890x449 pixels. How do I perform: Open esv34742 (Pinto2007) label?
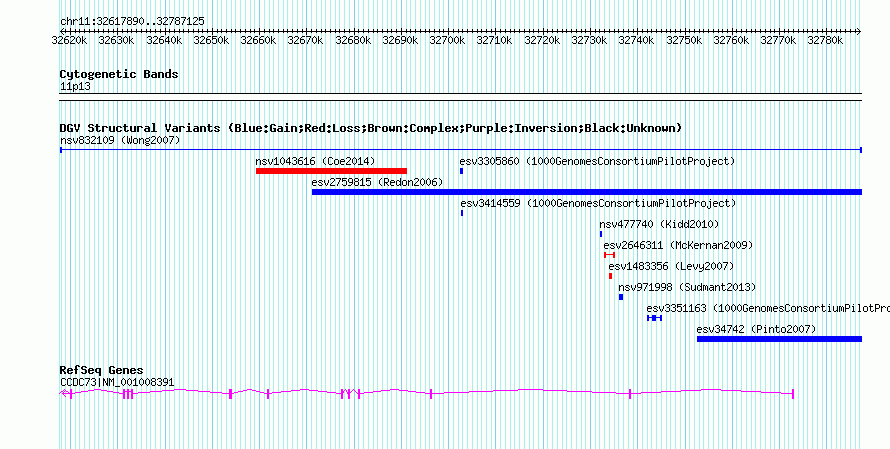756,329
